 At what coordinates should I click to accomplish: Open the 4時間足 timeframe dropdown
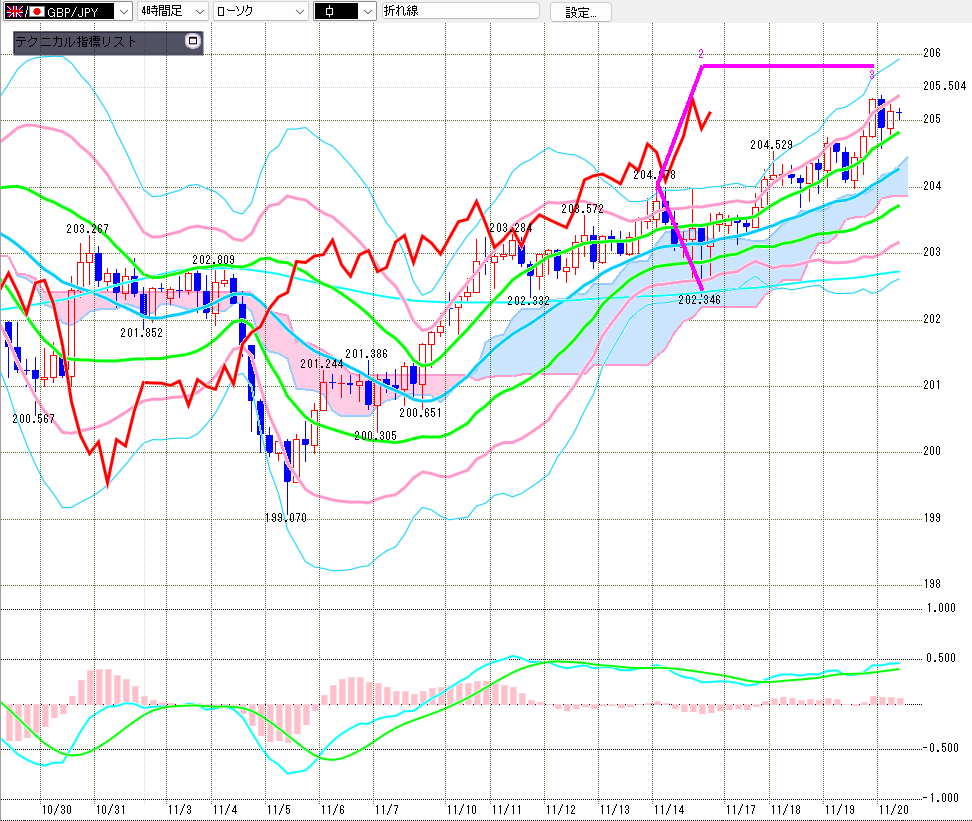(x=199, y=12)
